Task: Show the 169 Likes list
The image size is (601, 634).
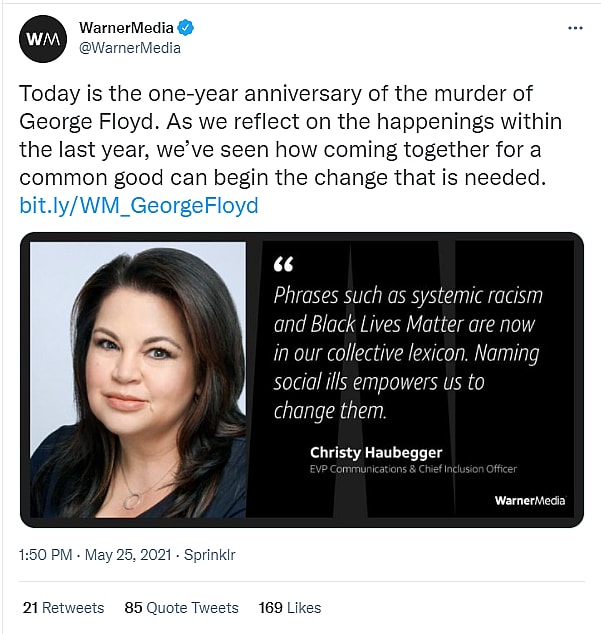Action: (289, 607)
